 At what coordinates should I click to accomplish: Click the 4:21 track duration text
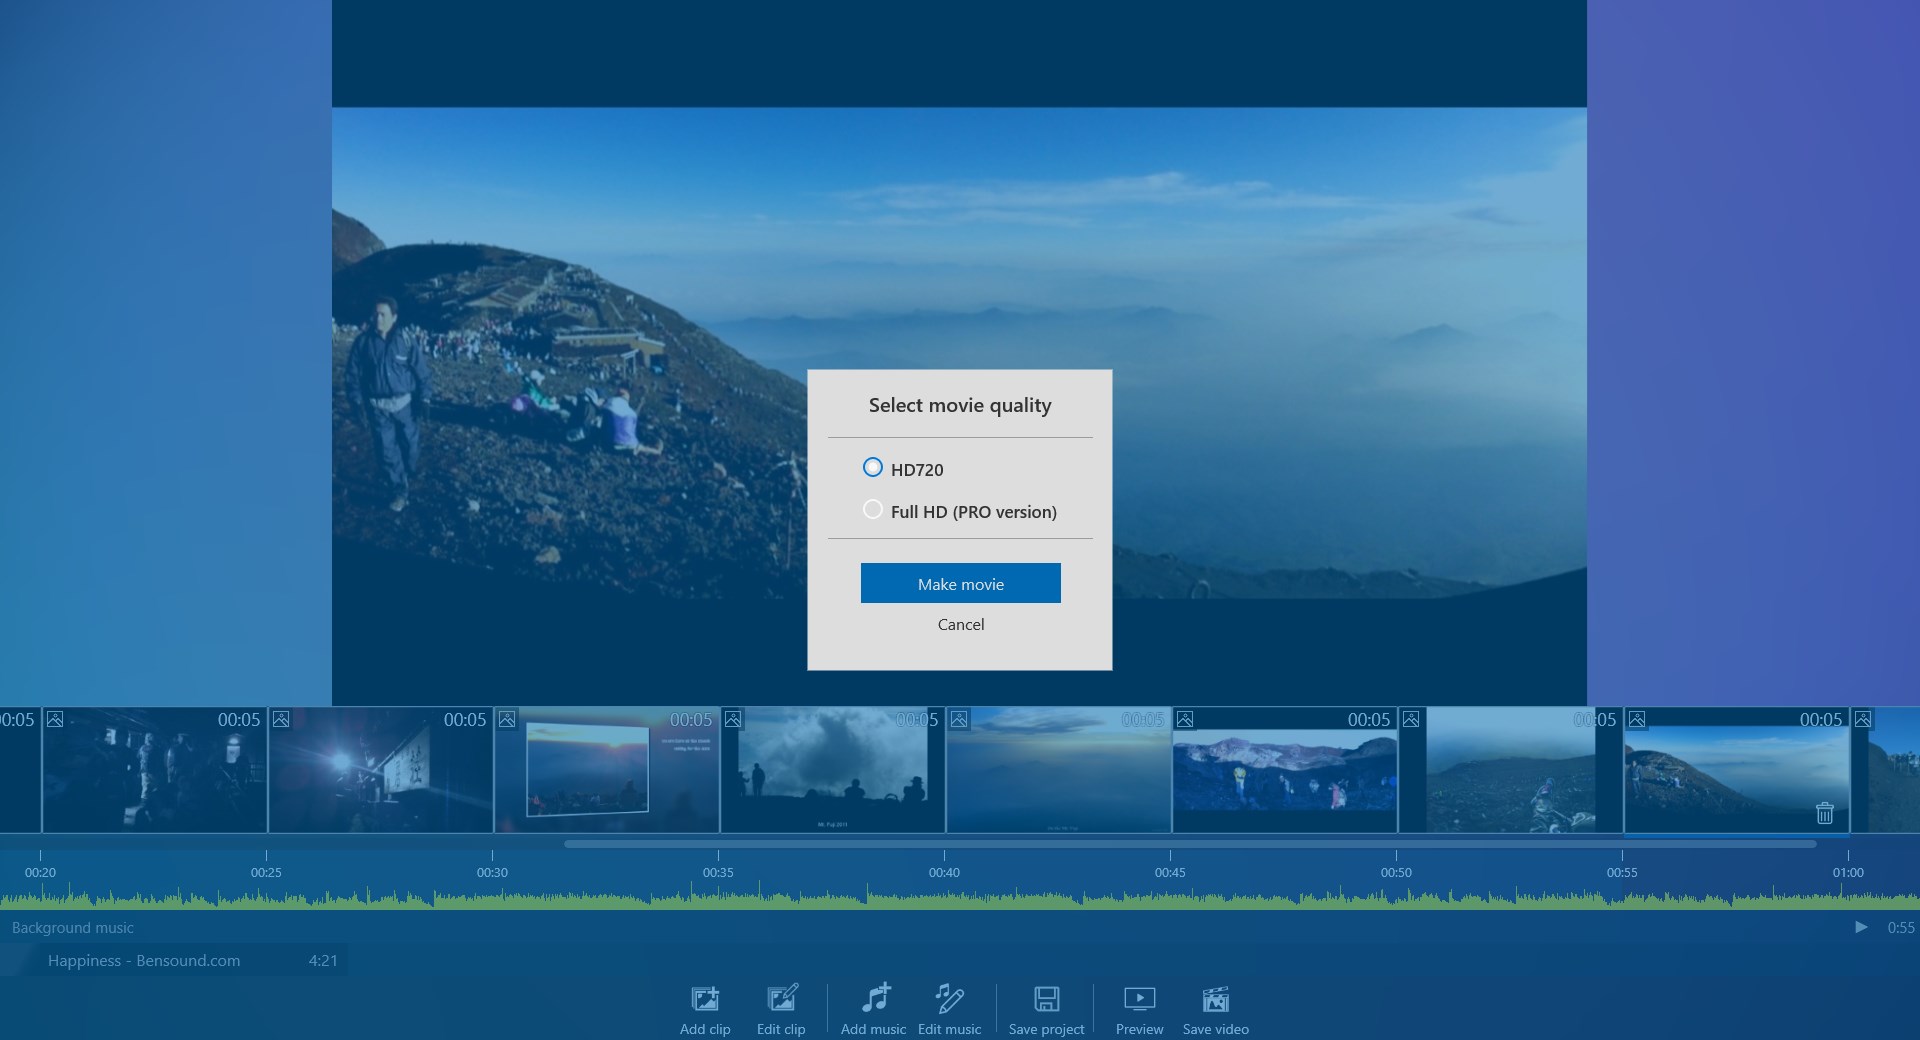(x=323, y=960)
